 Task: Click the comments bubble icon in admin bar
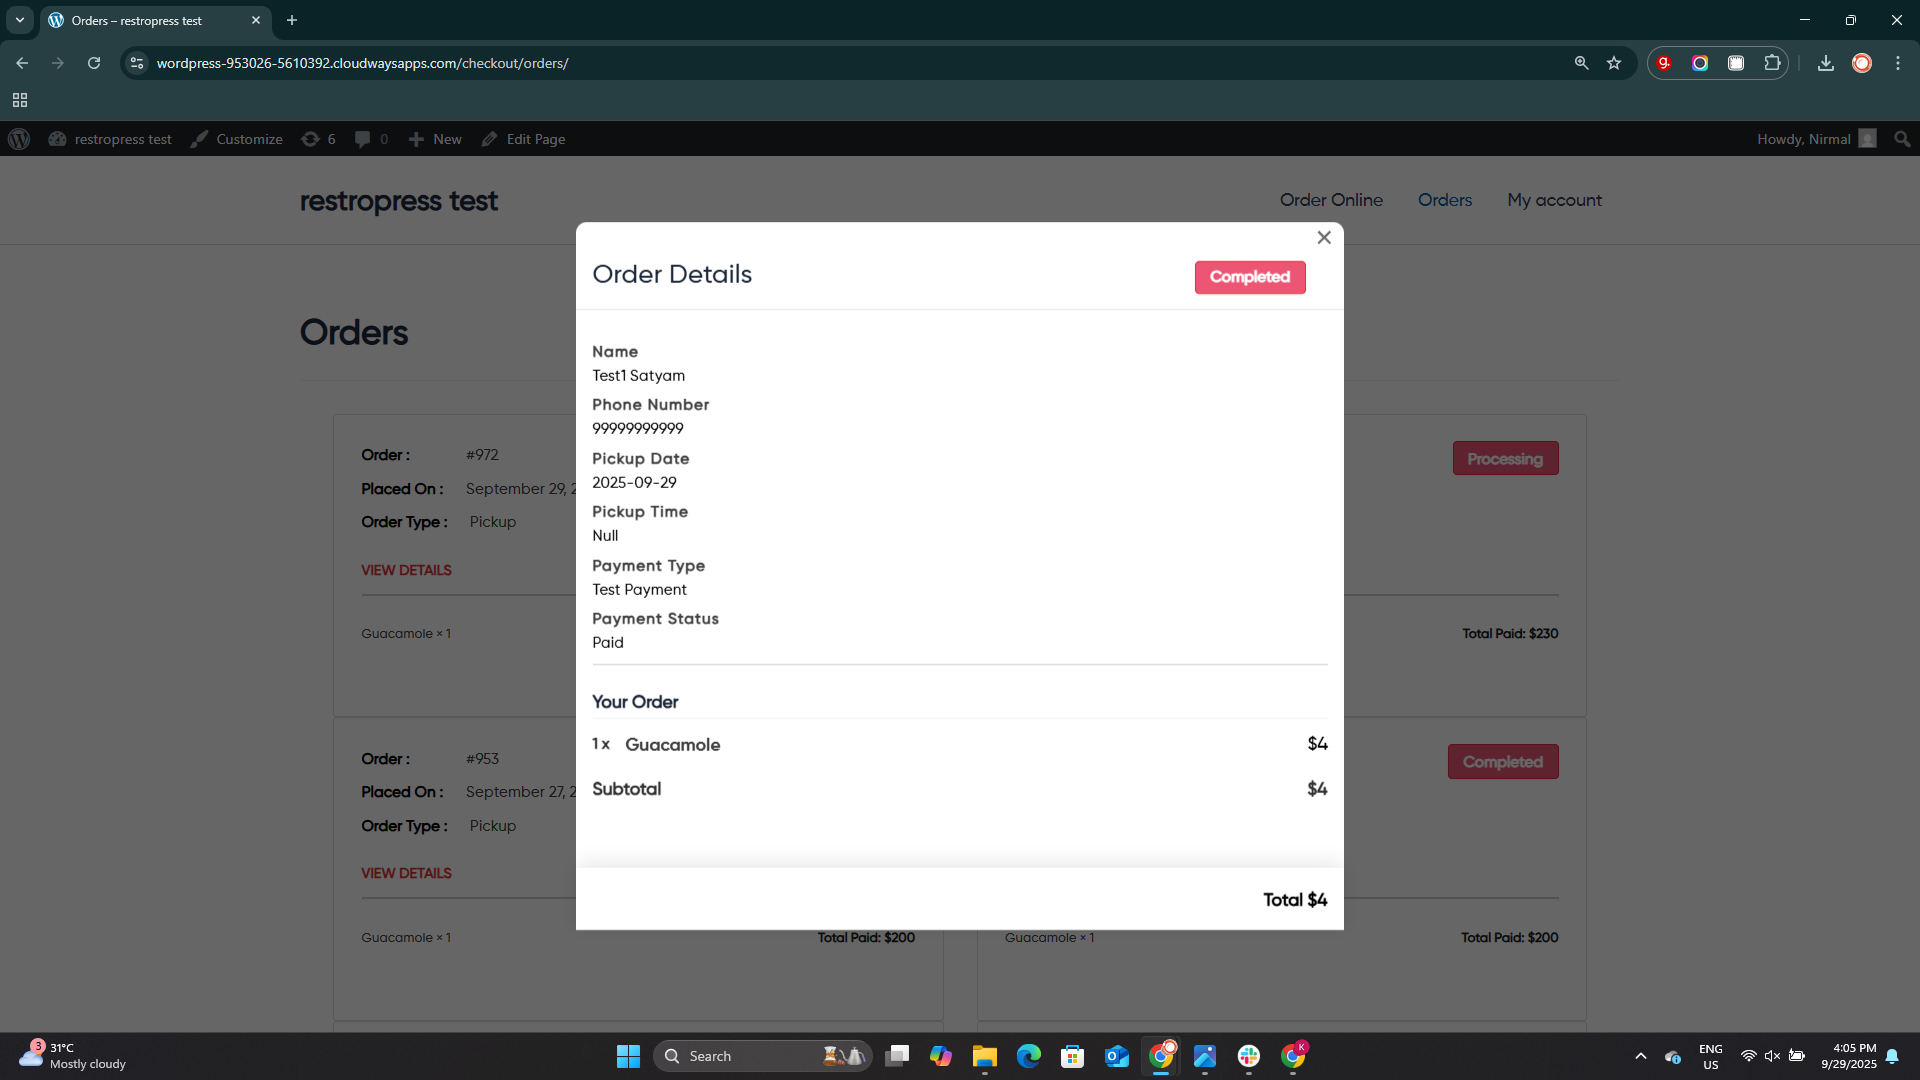click(x=363, y=139)
